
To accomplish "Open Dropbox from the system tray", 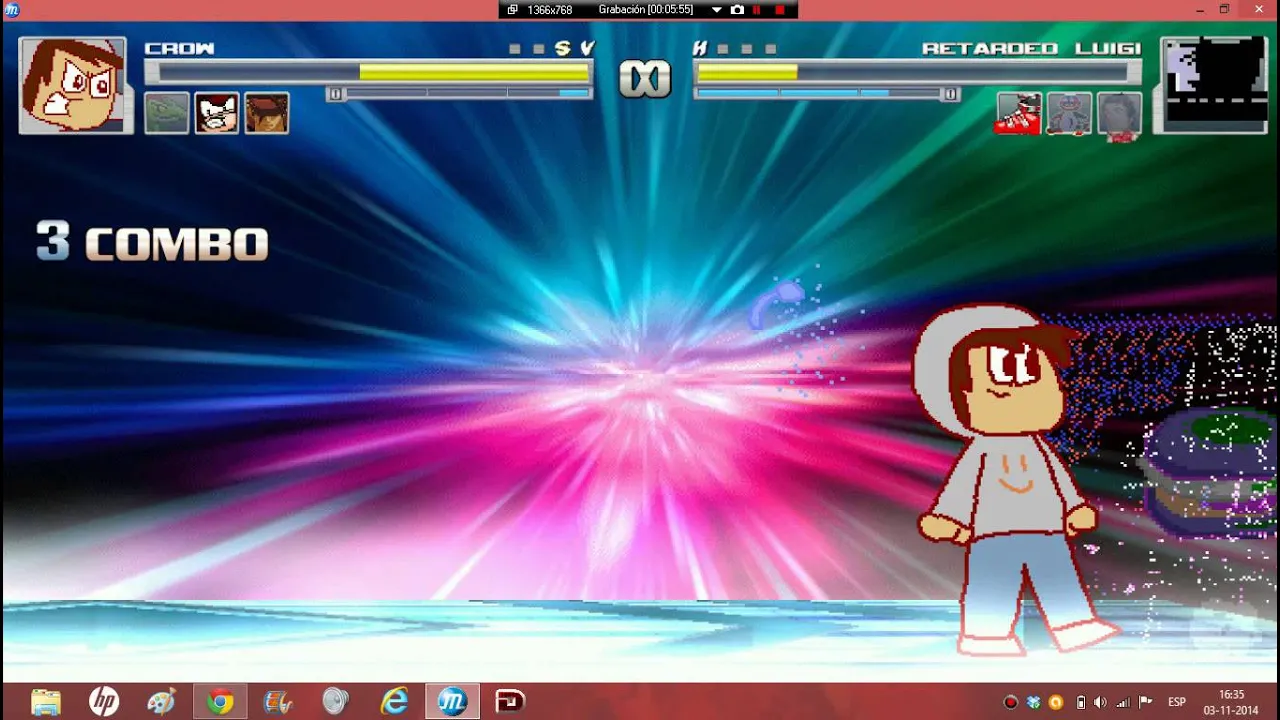I will coord(1033,702).
